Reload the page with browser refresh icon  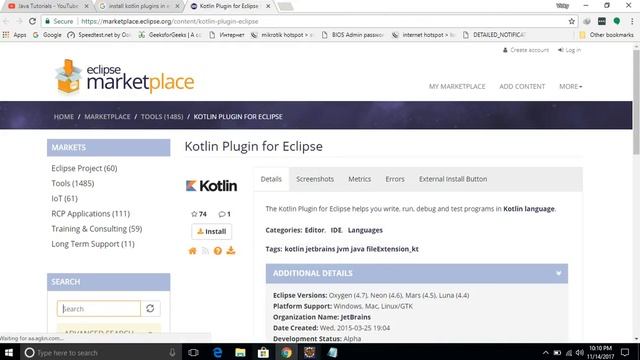[33, 21]
